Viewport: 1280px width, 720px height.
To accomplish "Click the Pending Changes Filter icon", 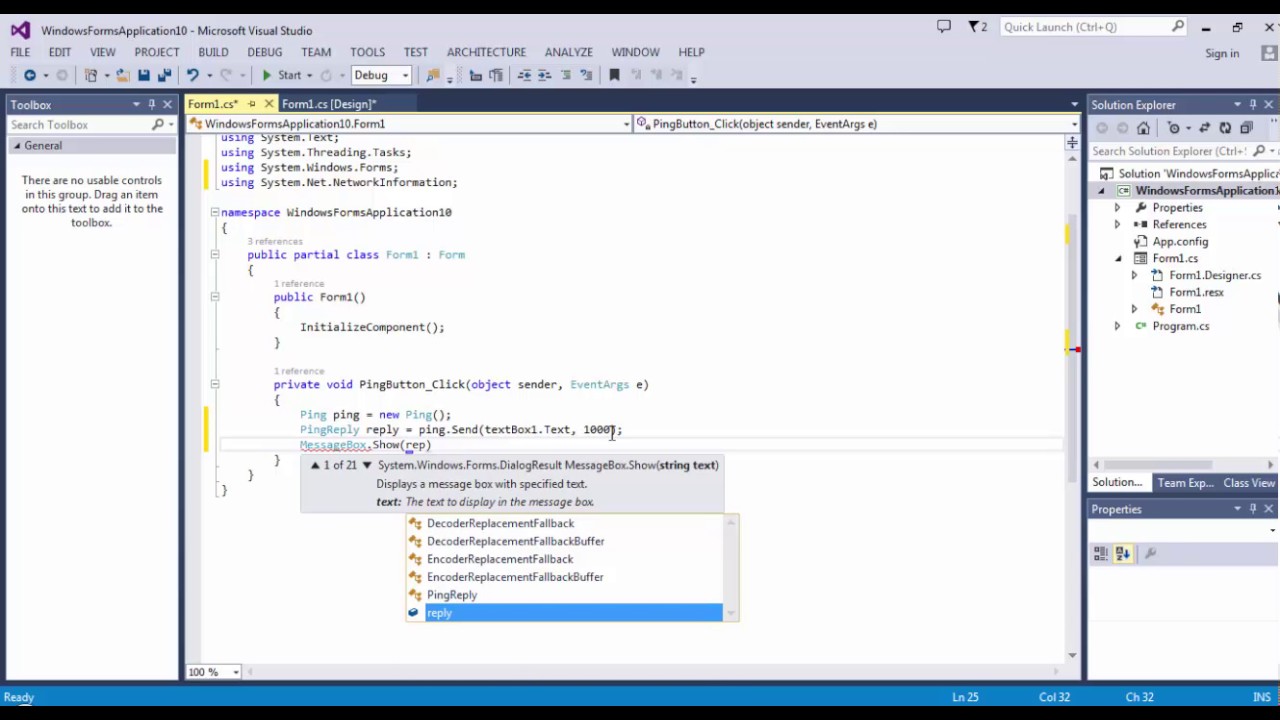I will (x=1174, y=128).
